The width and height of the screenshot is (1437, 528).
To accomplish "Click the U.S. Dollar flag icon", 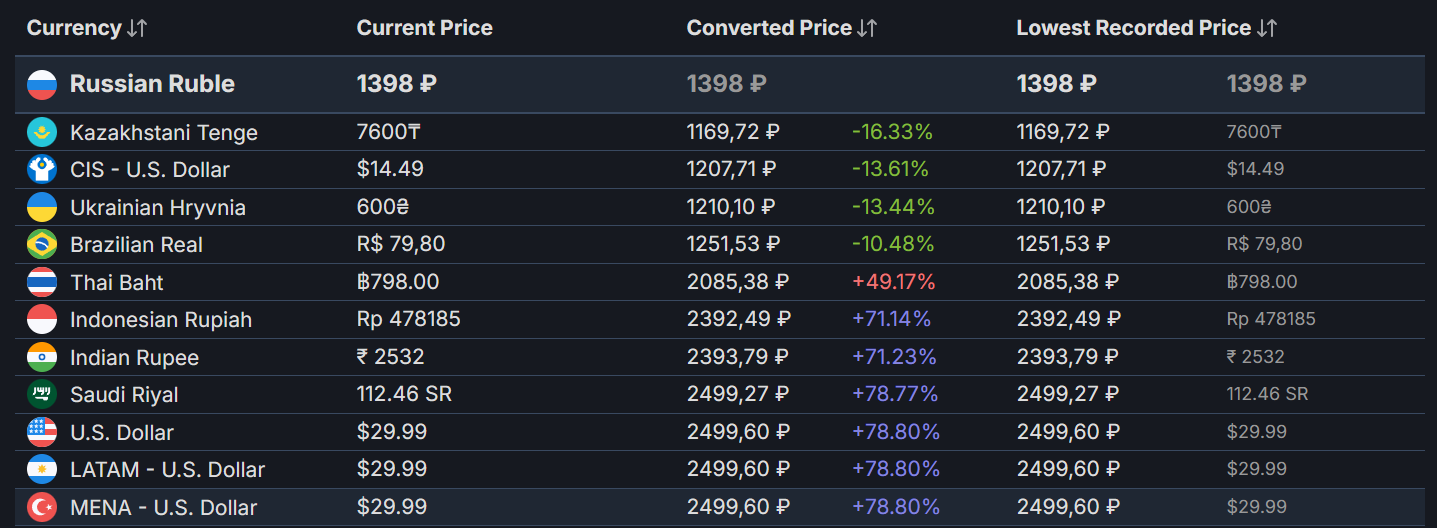I will pos(42,432).
